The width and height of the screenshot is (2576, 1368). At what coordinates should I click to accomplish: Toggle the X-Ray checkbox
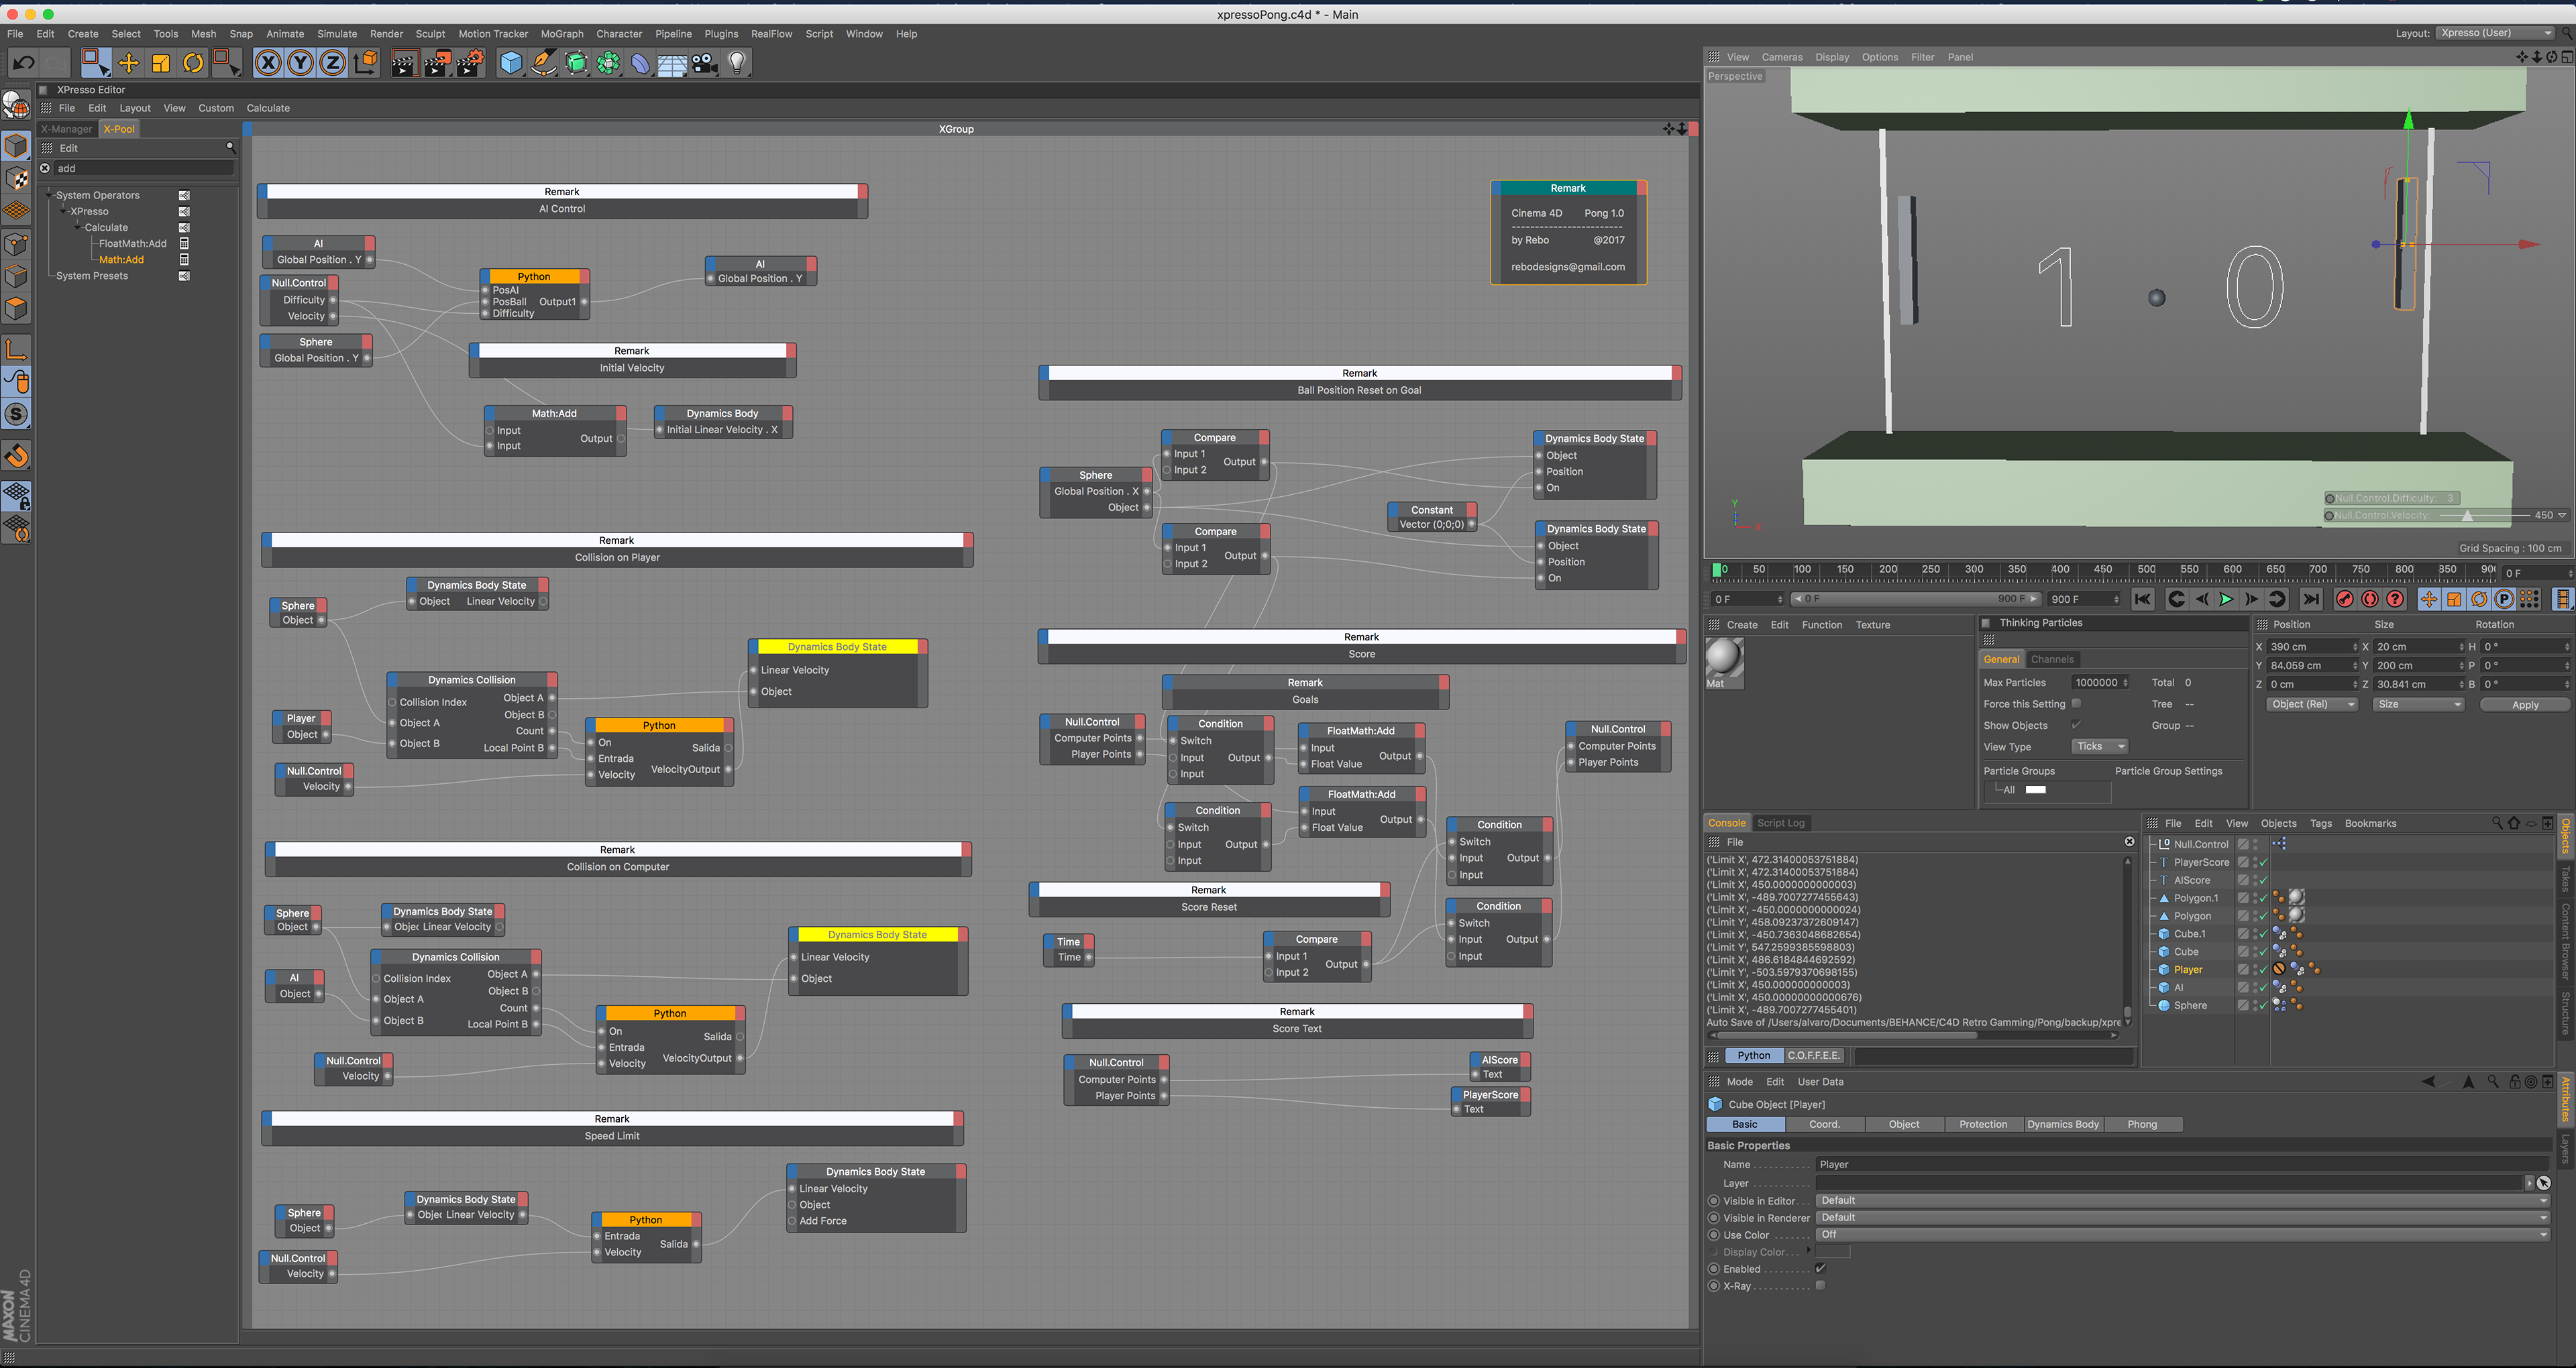click(1820, 1286)
